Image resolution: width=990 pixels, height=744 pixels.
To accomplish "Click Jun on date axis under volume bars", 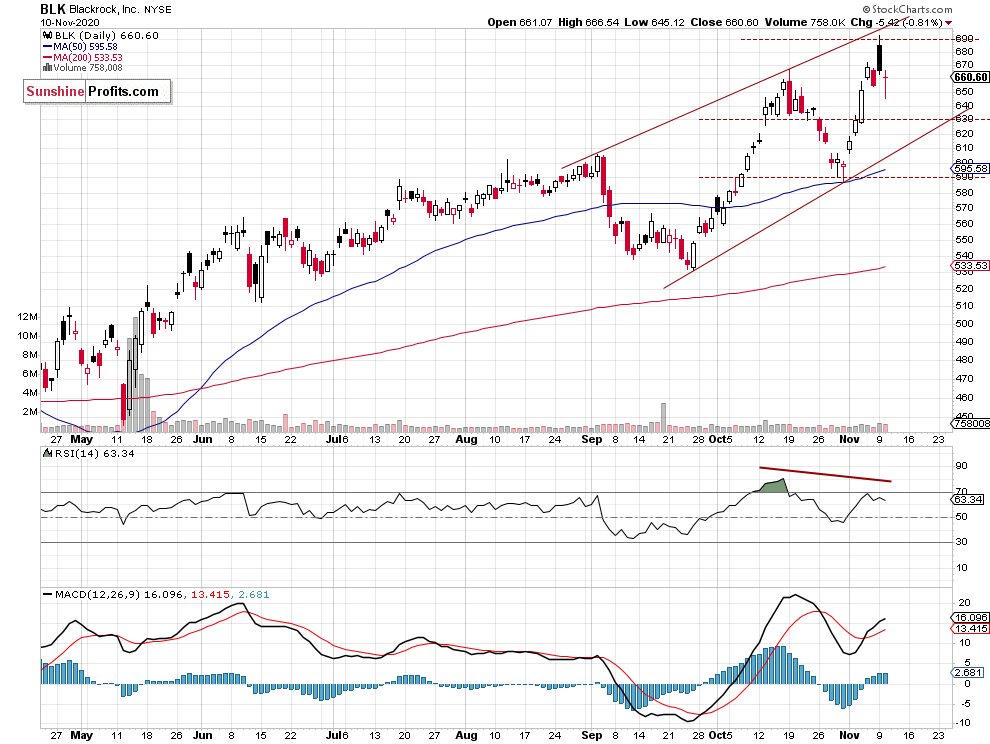I will [203, 439].
